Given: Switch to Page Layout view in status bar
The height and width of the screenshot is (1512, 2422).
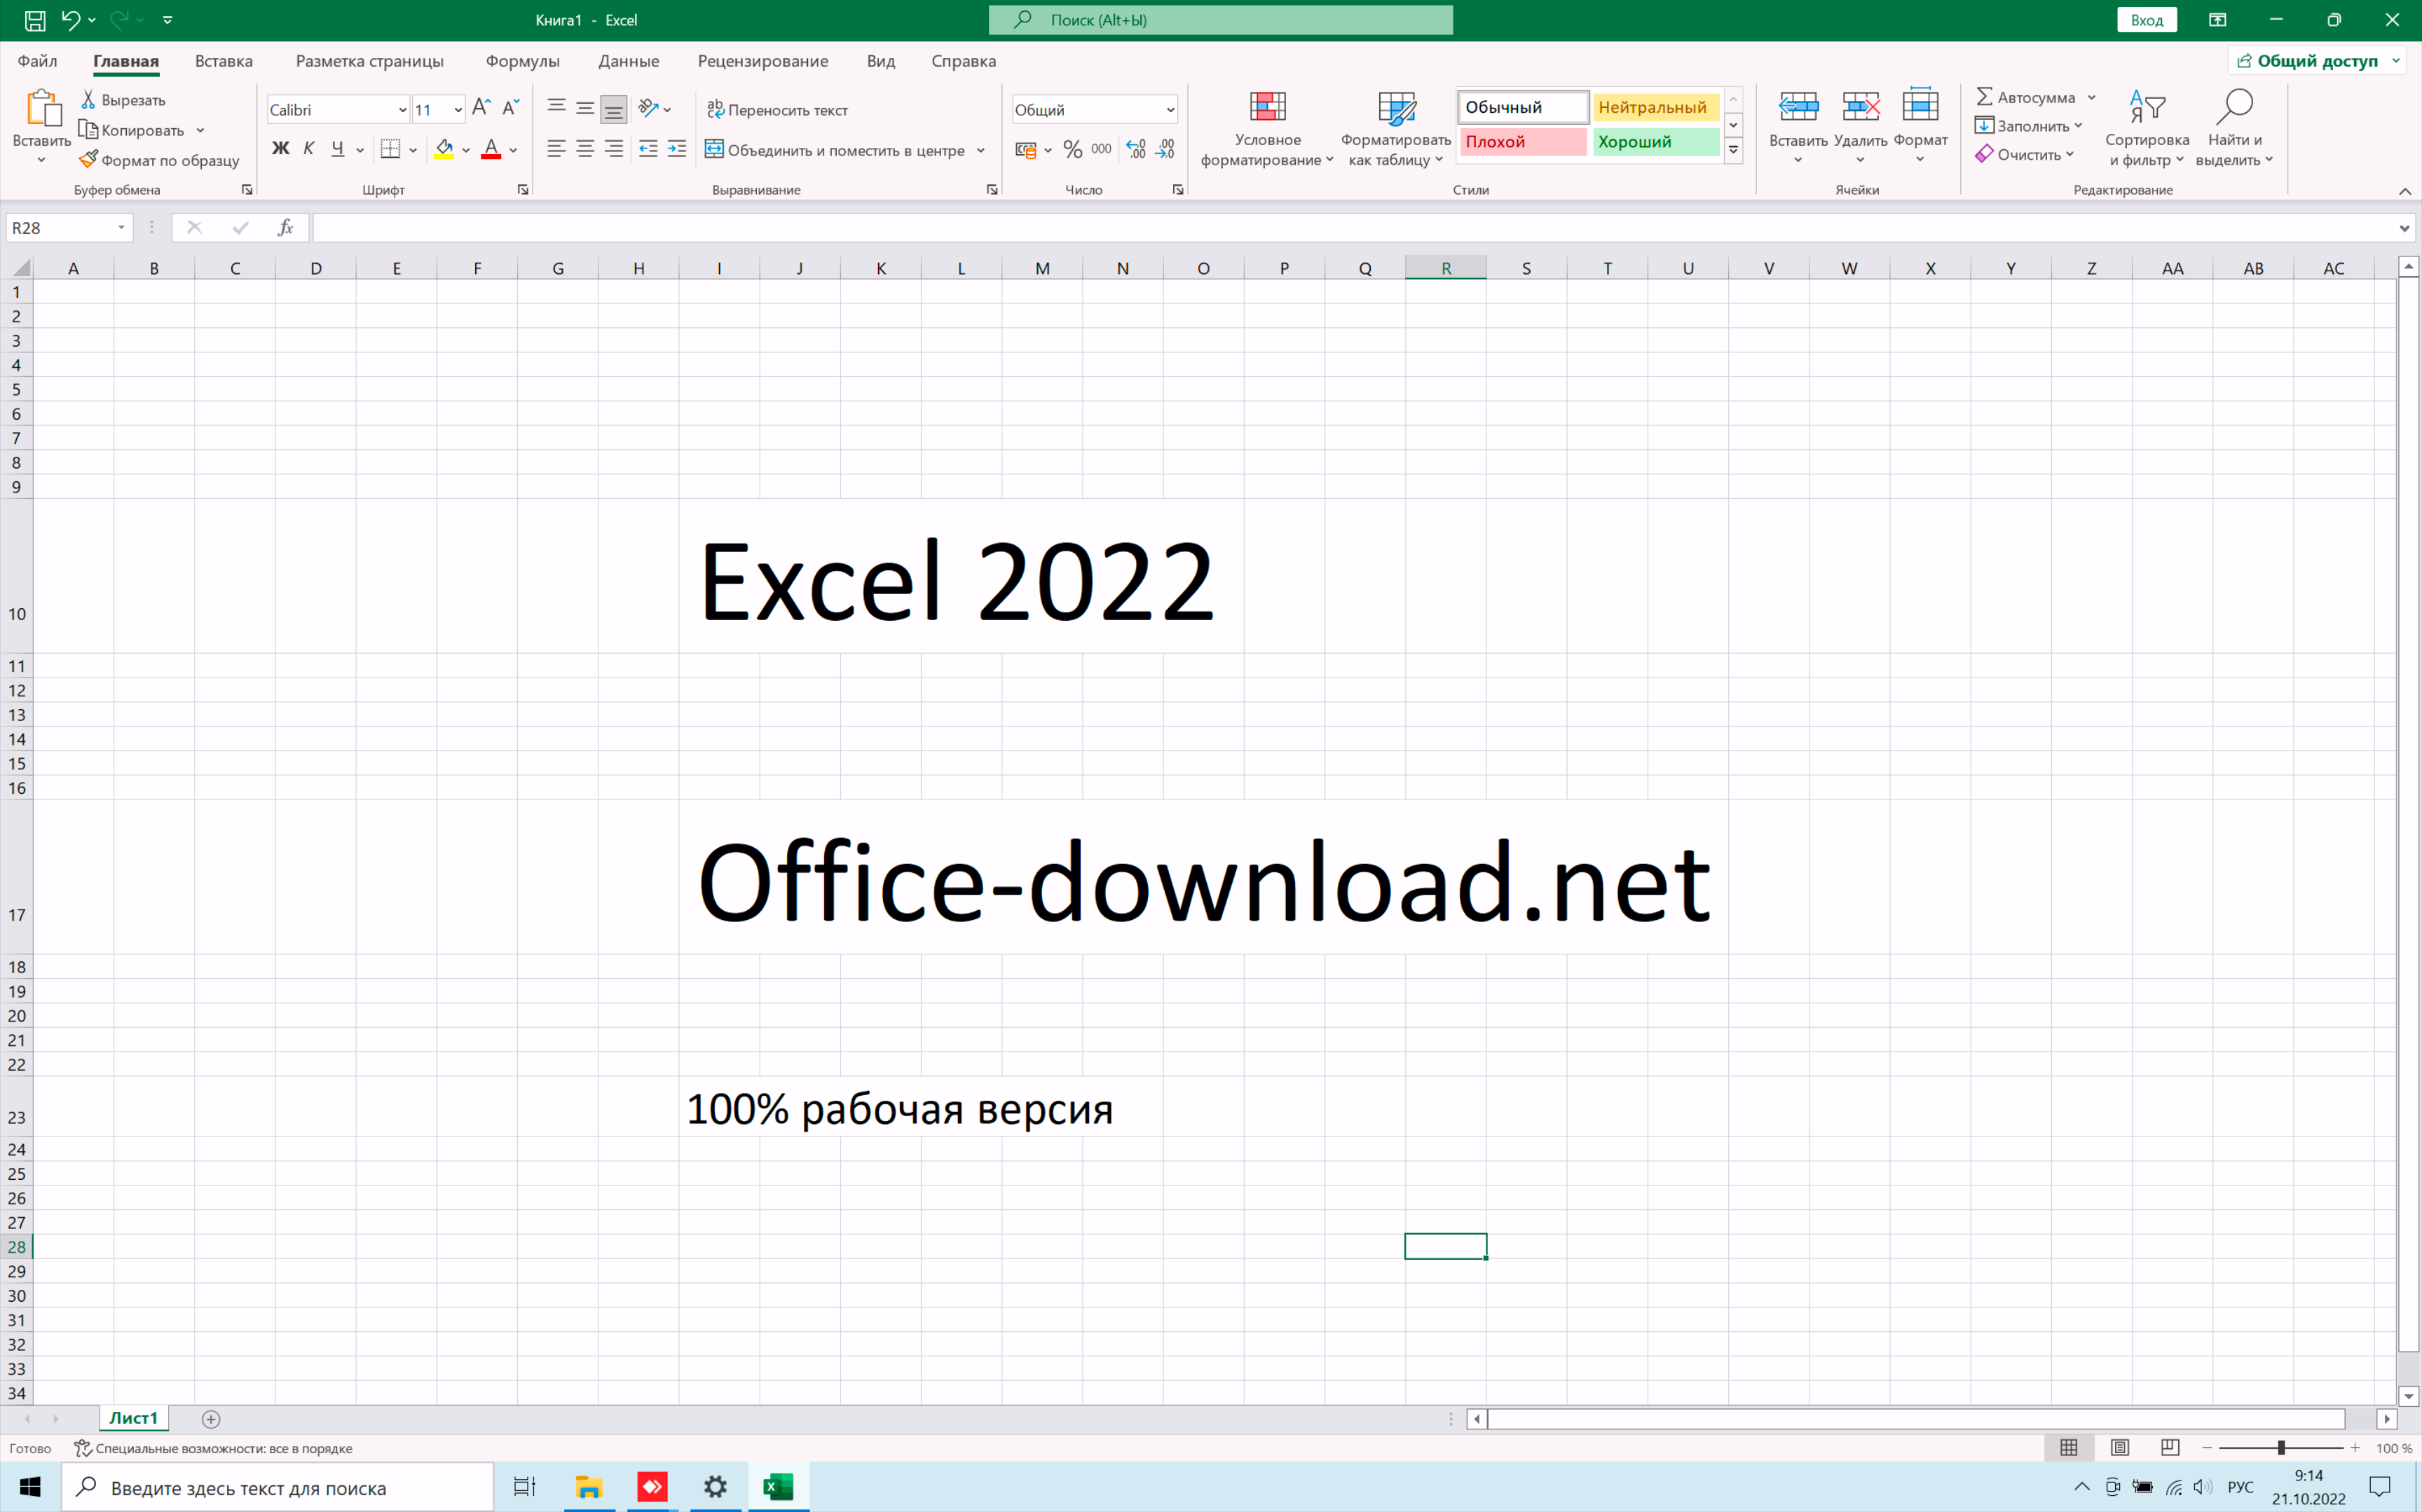Looking at the screenshot, I should (2119, 1448).
